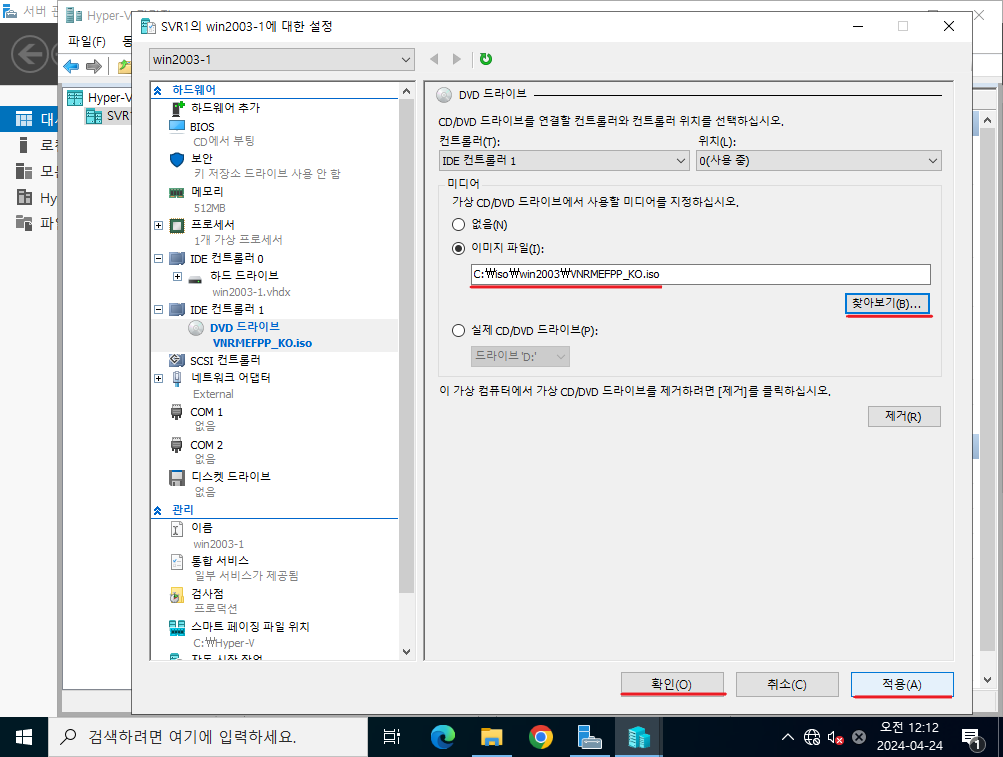
Task: Select the Hard Drive (하드 드라이브) entry
Action: pos(244,275)
